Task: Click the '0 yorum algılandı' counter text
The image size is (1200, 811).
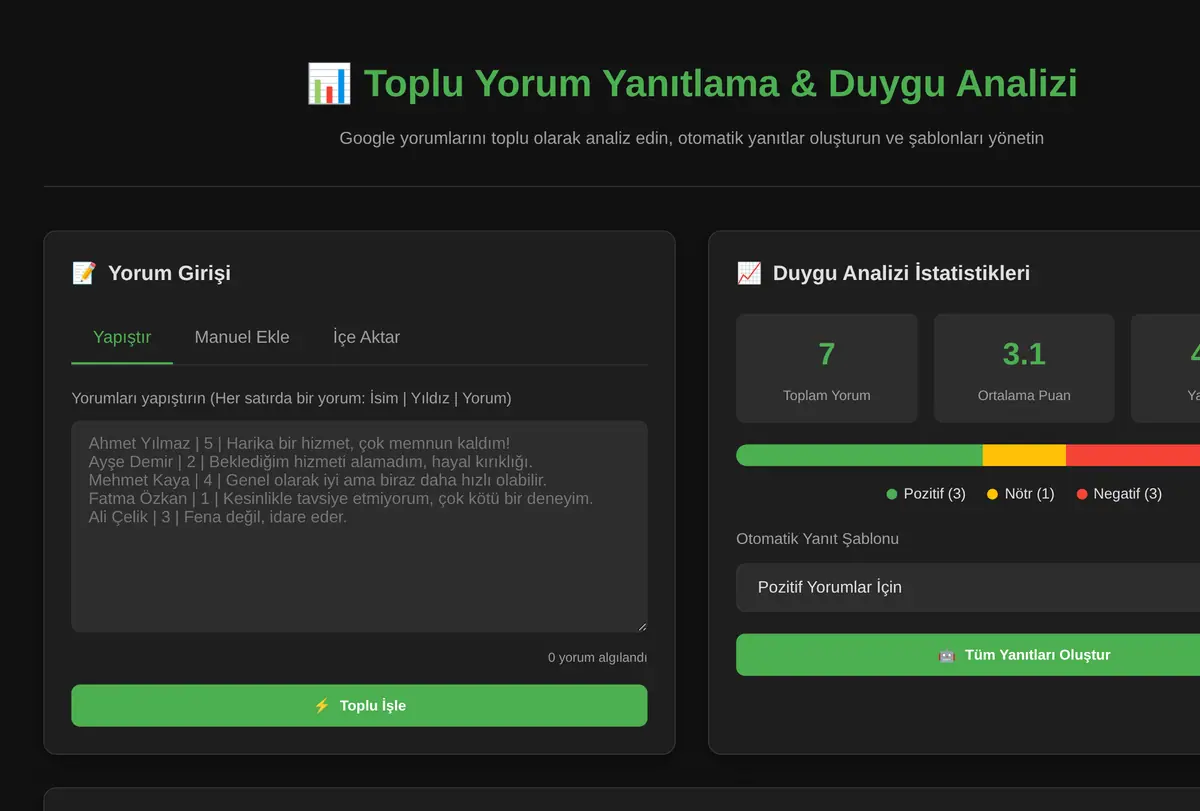Action: click(597, 657)
